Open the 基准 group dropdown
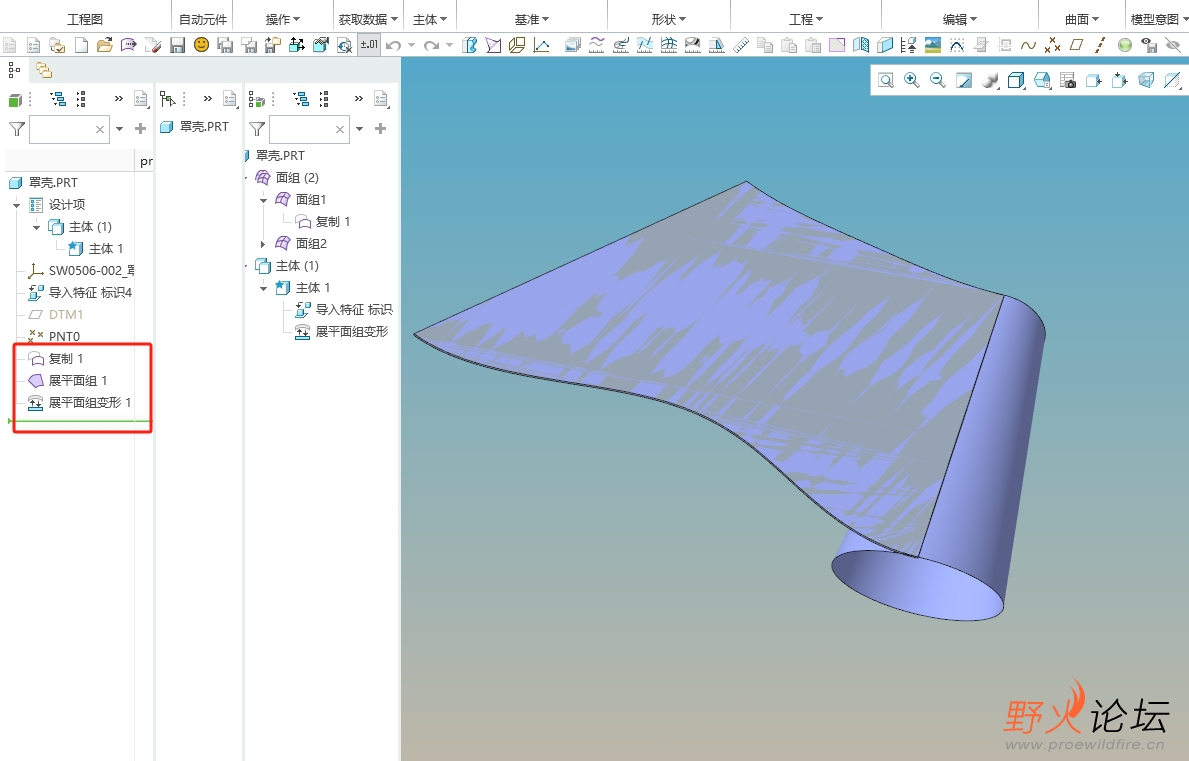The height and width of the screenshot is (761, 1189). pos(532,19)
